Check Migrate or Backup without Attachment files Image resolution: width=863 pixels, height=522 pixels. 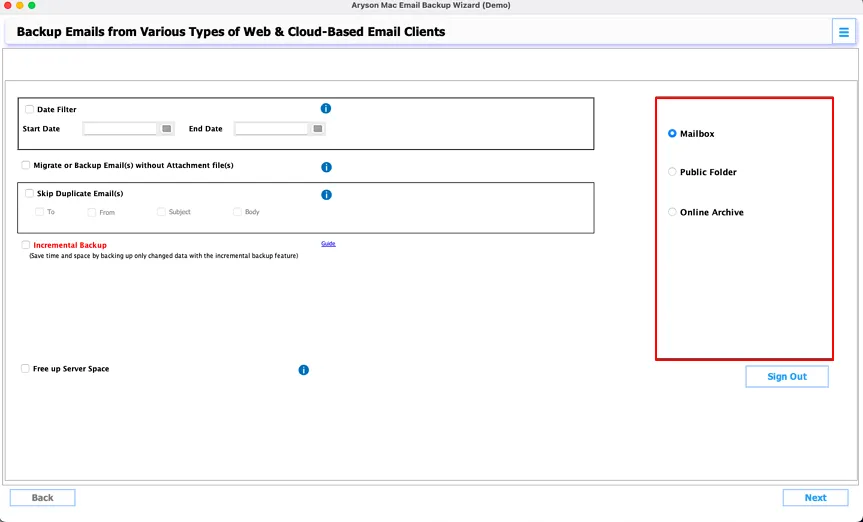click(25, 165)
